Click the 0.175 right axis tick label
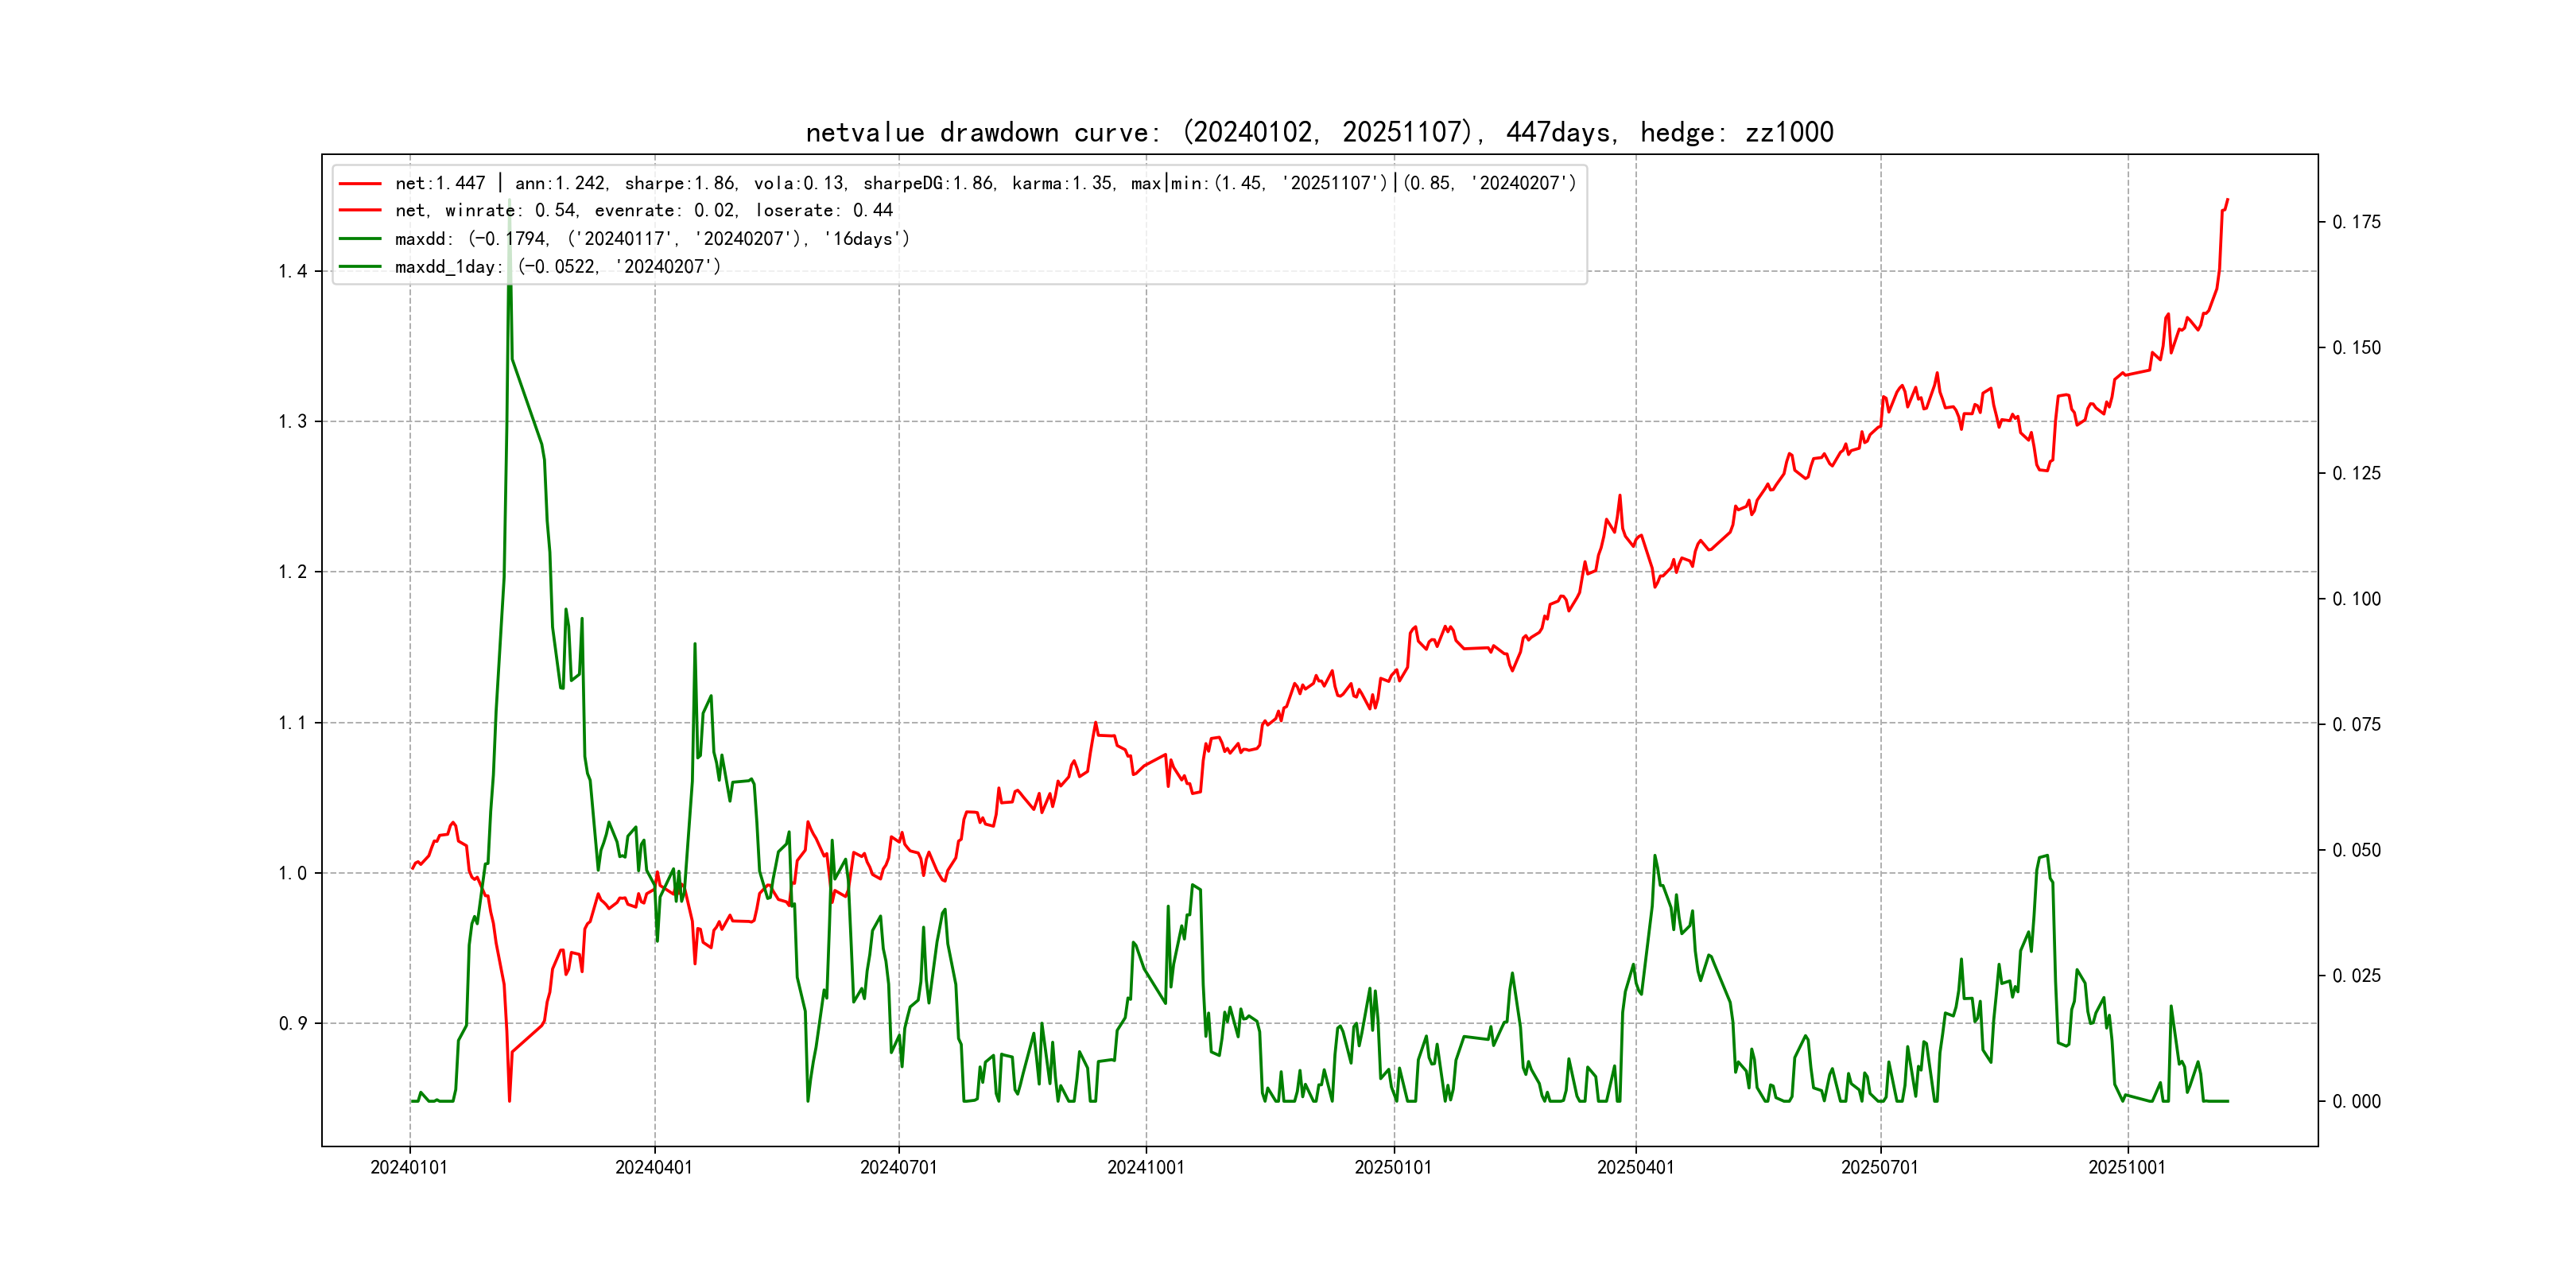2576x1288 pixels. click(x=2356, y=222)
